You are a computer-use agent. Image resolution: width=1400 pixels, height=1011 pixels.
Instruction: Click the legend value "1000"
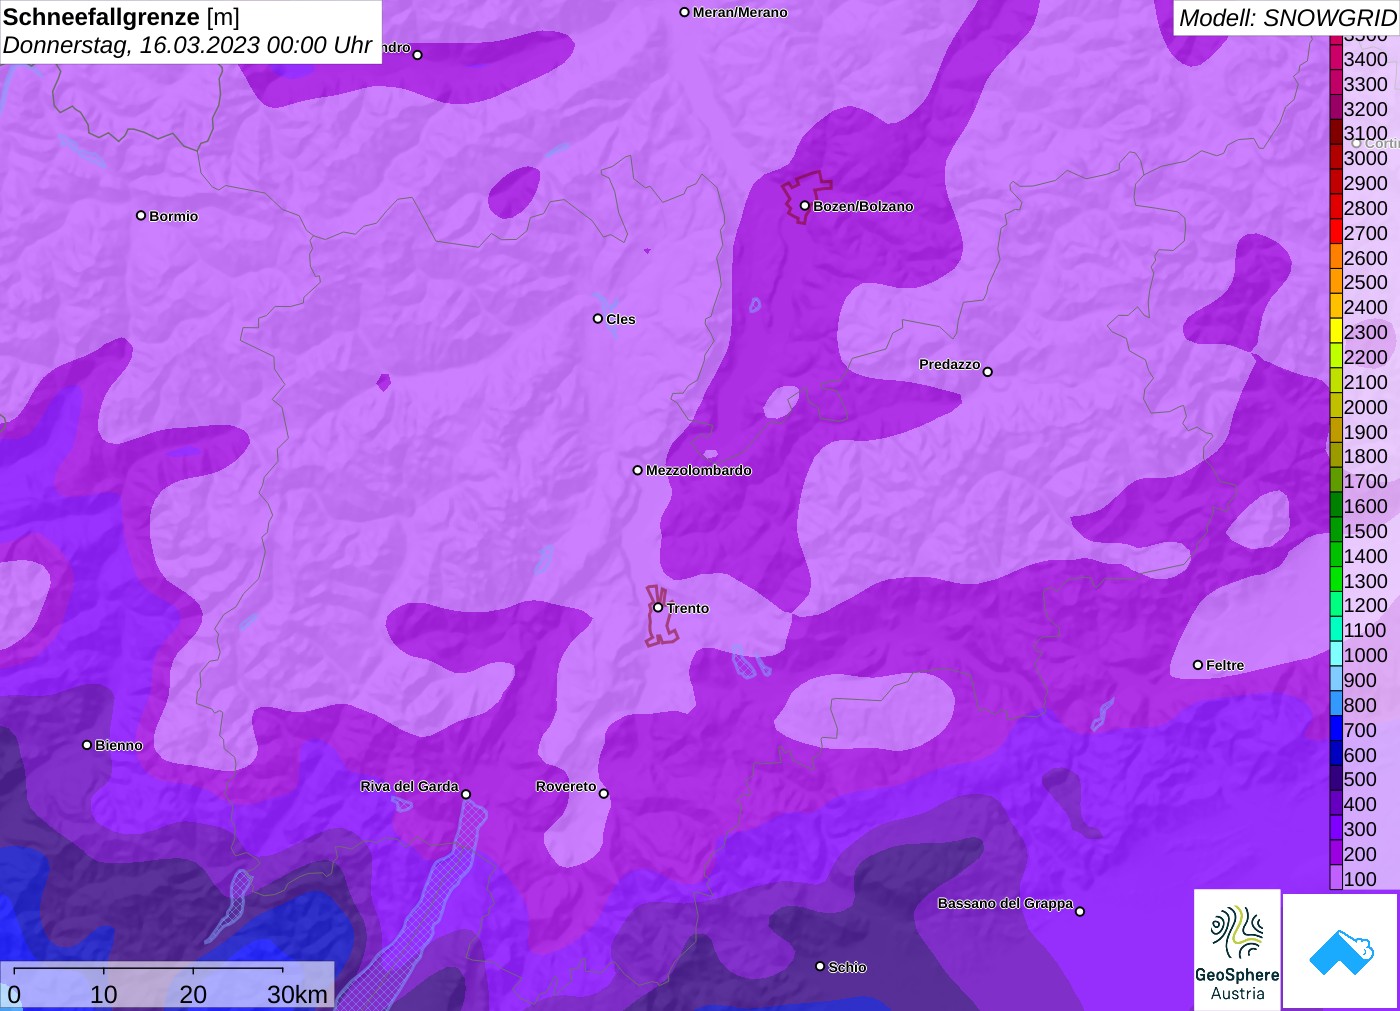[1366, 655]
